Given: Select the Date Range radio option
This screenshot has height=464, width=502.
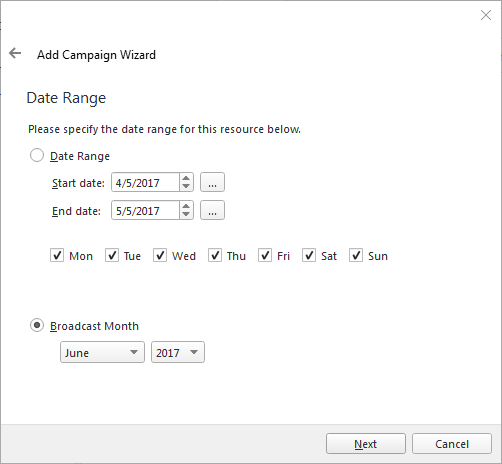Looking at the screenshot, I should coord(37,155).
